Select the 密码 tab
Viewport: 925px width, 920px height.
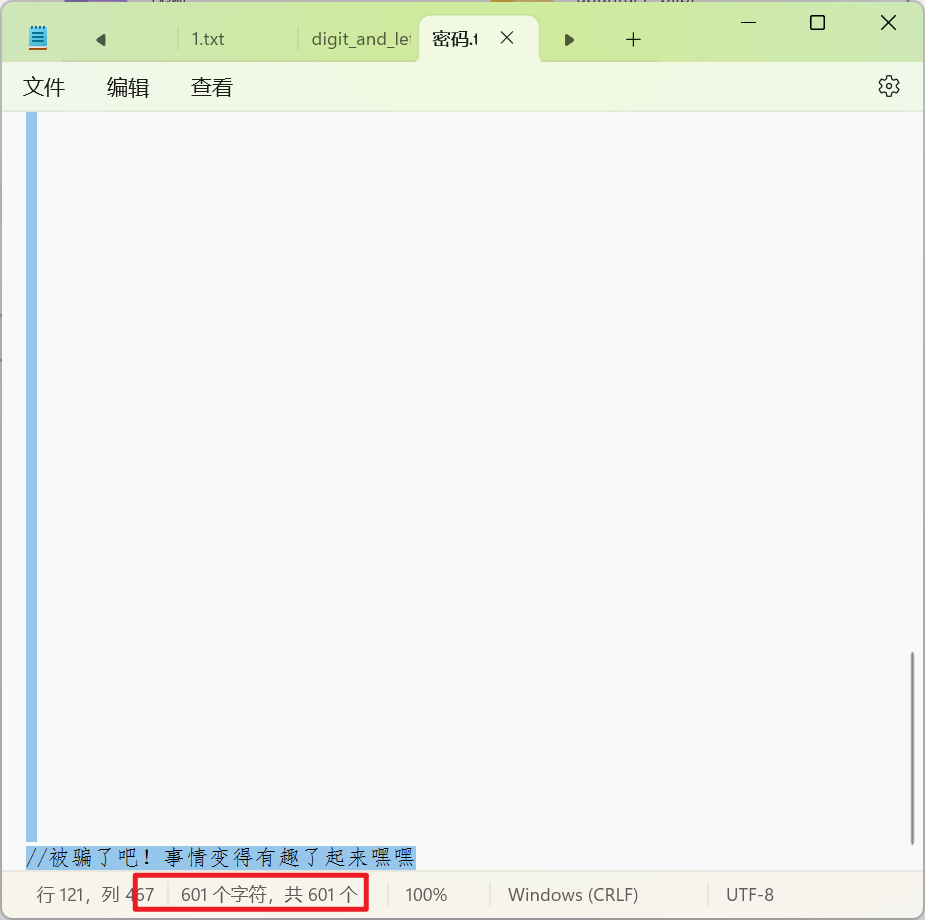[454, 39]
